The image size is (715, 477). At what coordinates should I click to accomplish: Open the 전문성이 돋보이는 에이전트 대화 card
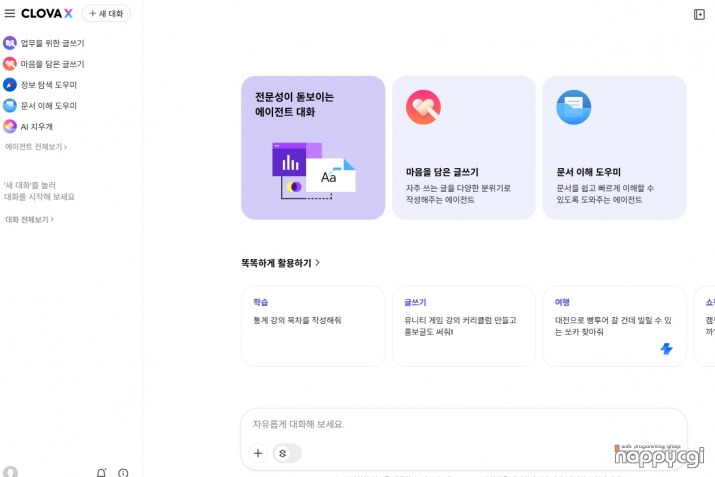(x=313, y=148)
